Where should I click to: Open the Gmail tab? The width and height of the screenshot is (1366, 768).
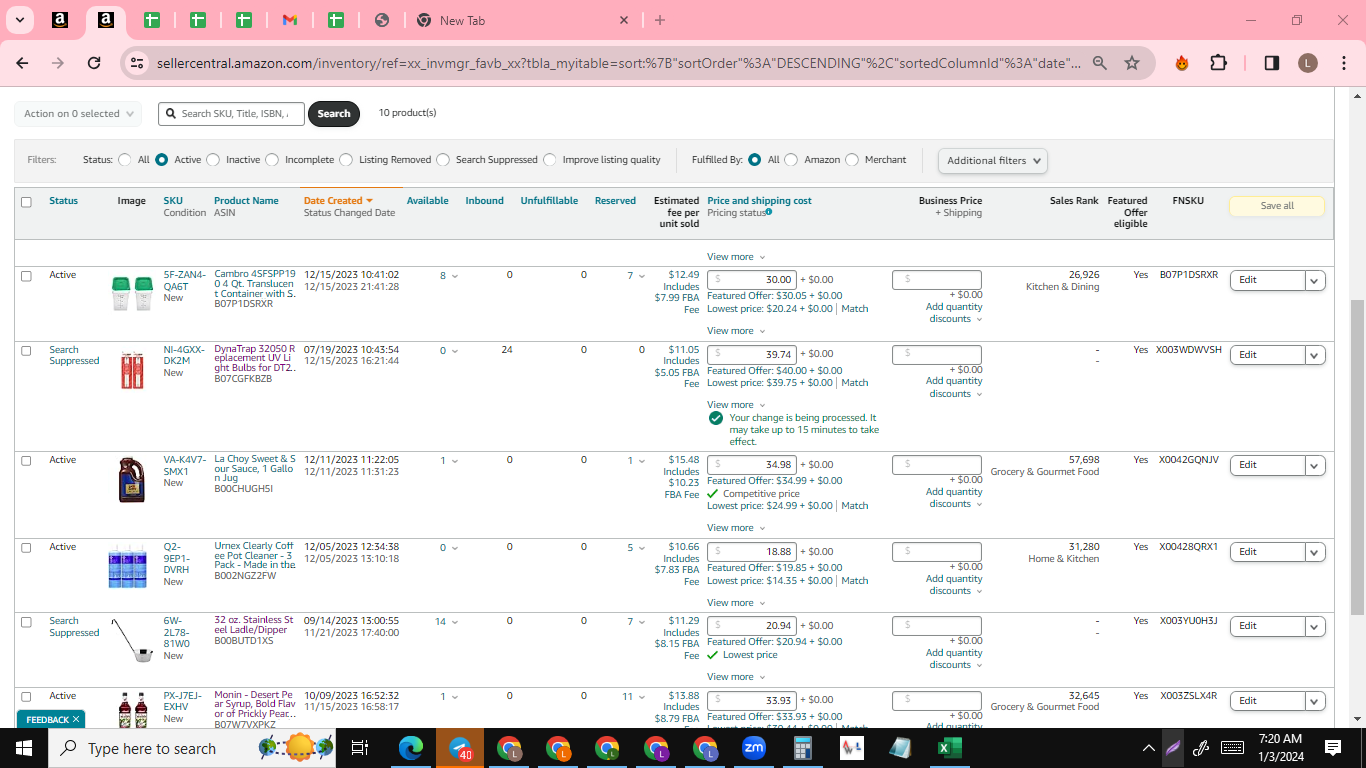pyautogui.click(x=290, y=20)
